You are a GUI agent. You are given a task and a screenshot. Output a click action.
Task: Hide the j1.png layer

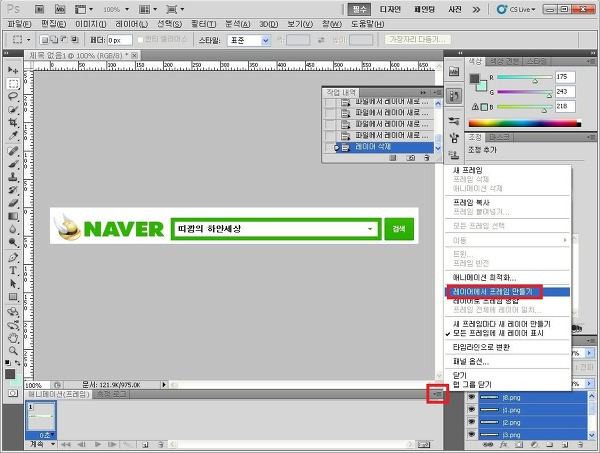(471, 410)
